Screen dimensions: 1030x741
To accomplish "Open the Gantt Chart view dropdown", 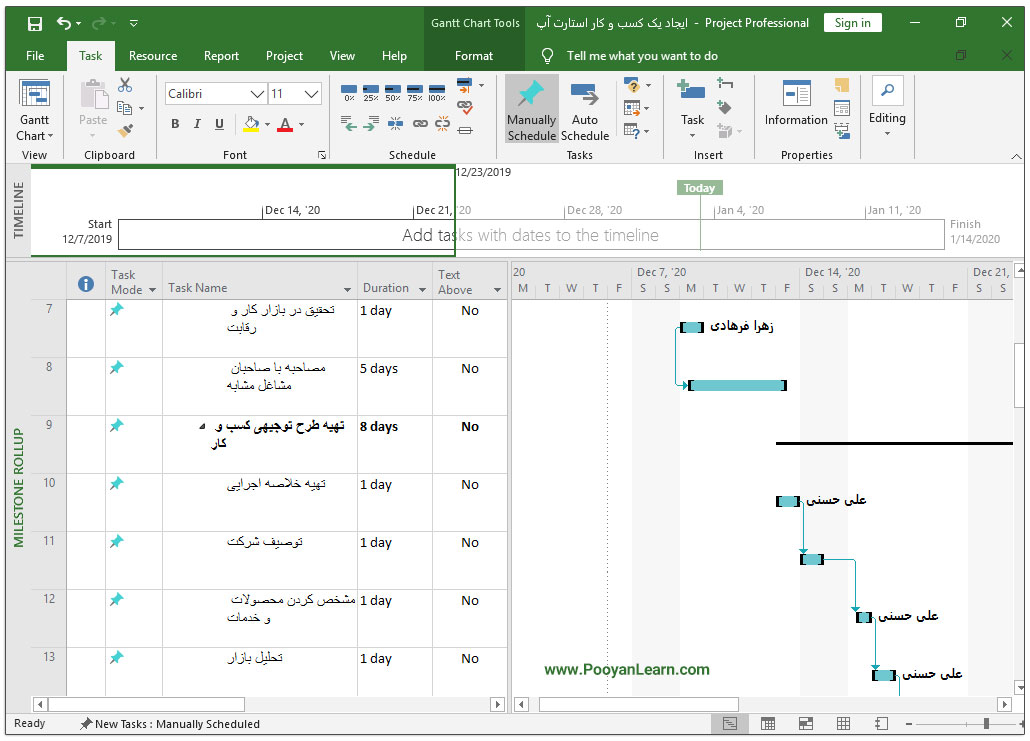I will click(35, 136).
